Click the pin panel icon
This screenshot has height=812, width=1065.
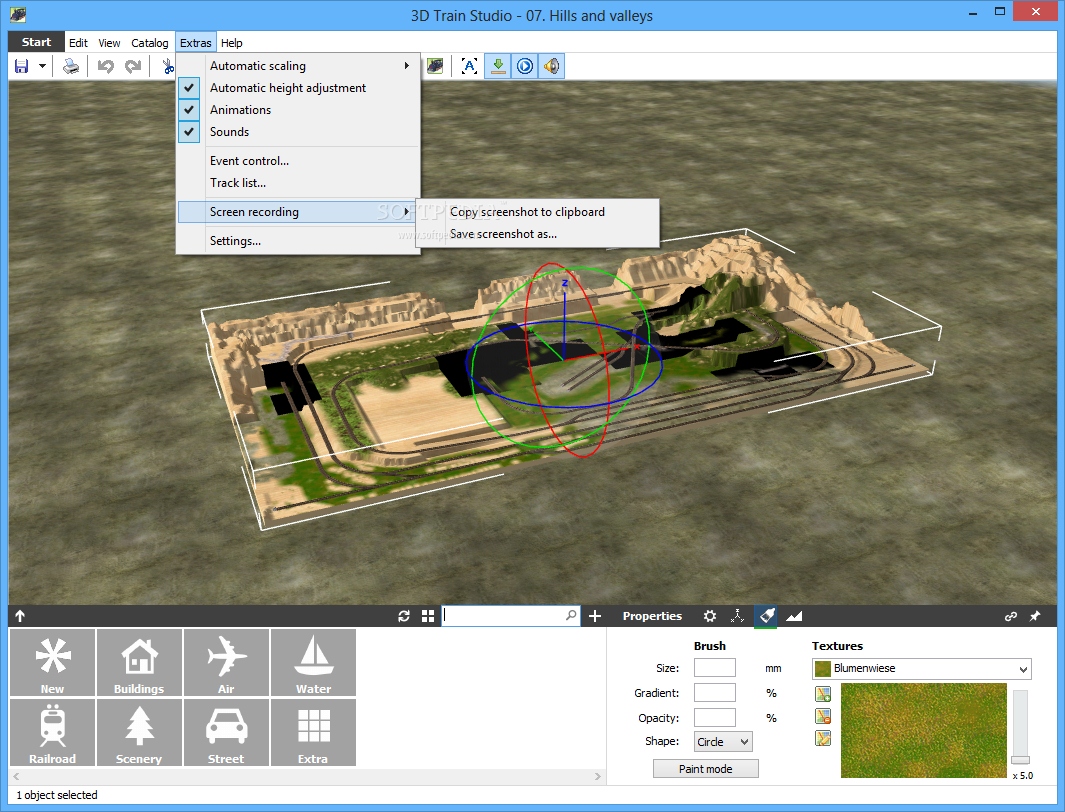click(x=1034, y=616)
